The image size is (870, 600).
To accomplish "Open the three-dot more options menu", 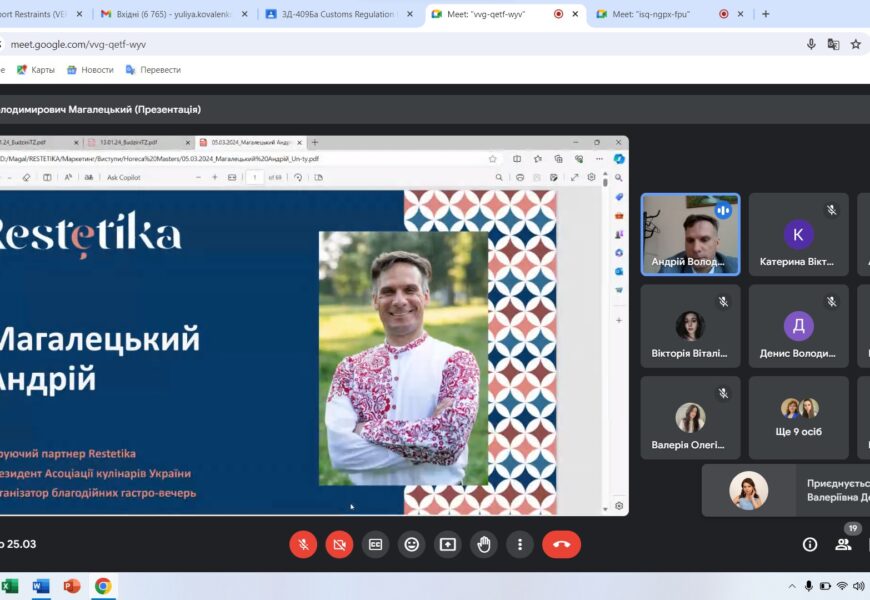I will click(519, 544).
